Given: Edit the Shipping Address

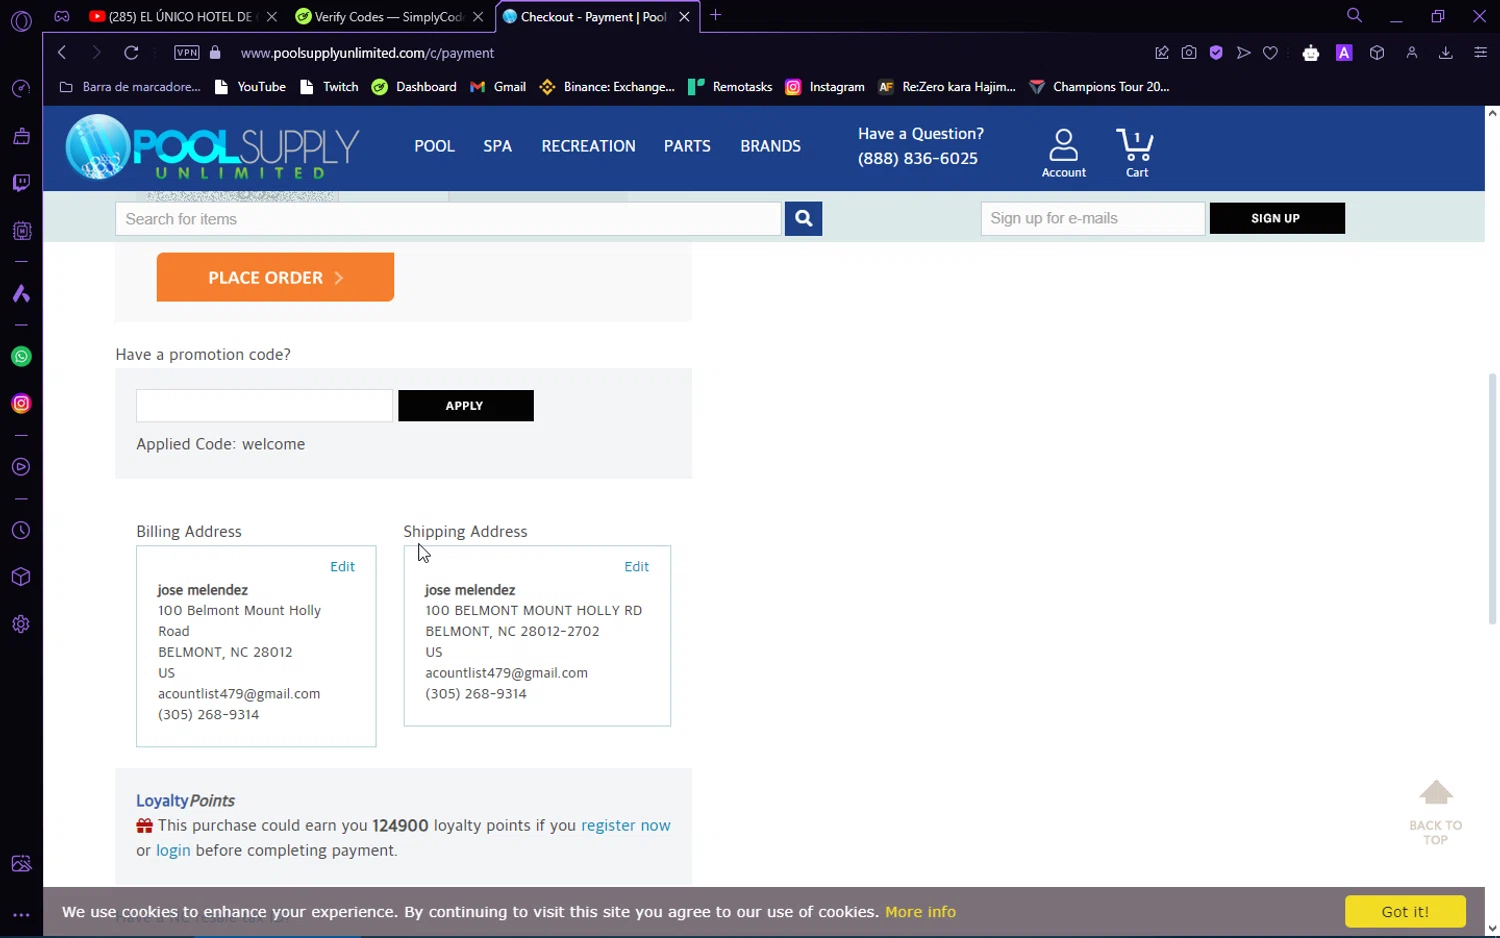Looking at the screenshot, I should click(636, 566).
